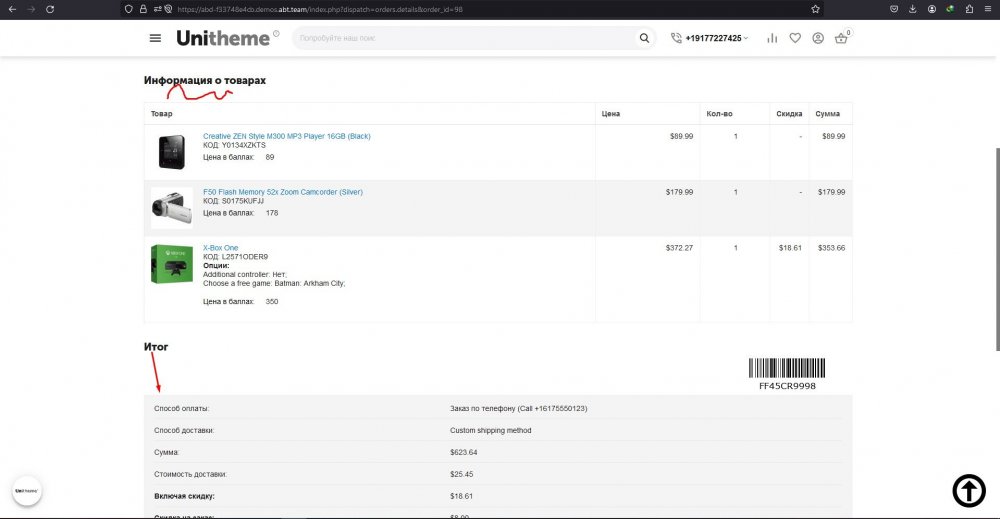Open F50 Flash Memory Camcorder link

pyautogui.click(x=283, y=192)
